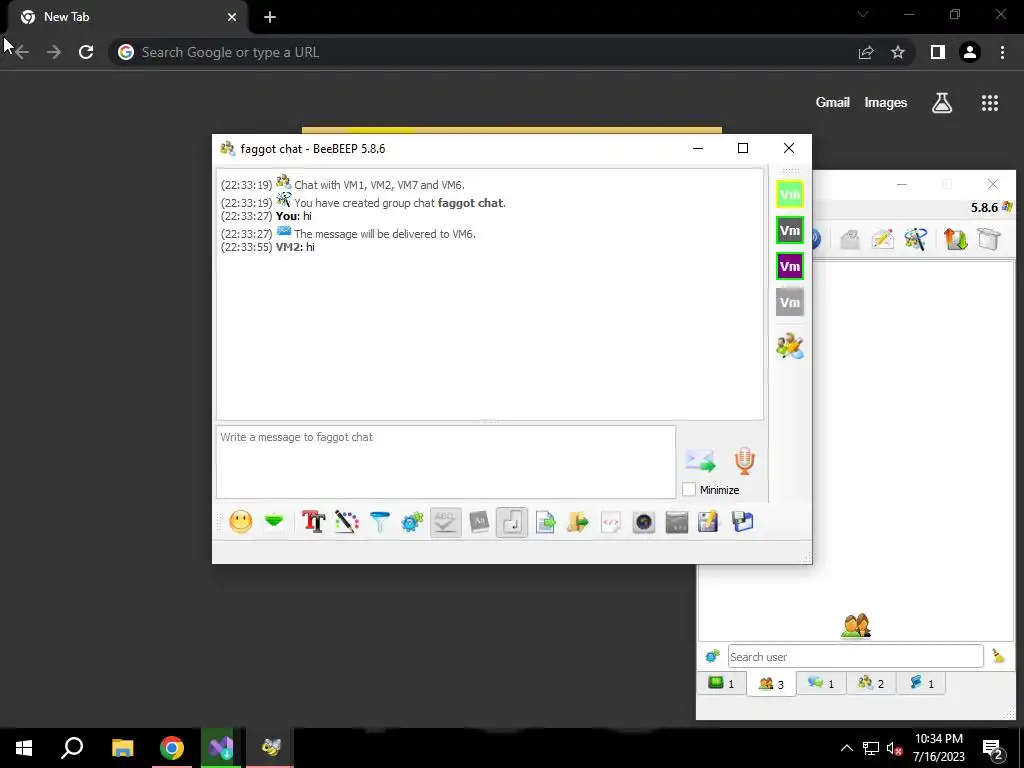Select offline gray Vm member avatar
The height and width of the screenshot is (768, 1024).
[790, 302]
